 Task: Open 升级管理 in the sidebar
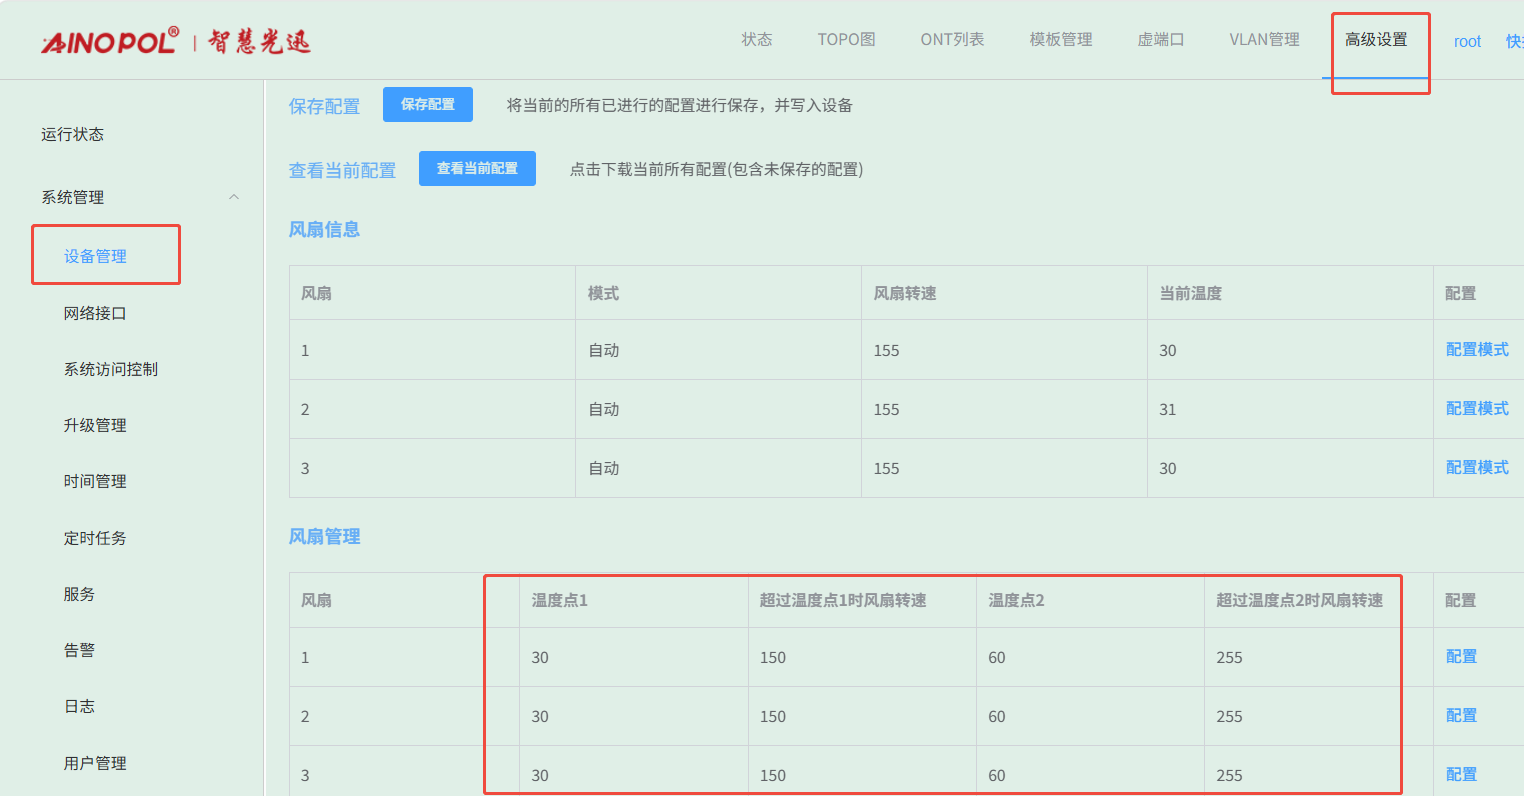point(95,426)
